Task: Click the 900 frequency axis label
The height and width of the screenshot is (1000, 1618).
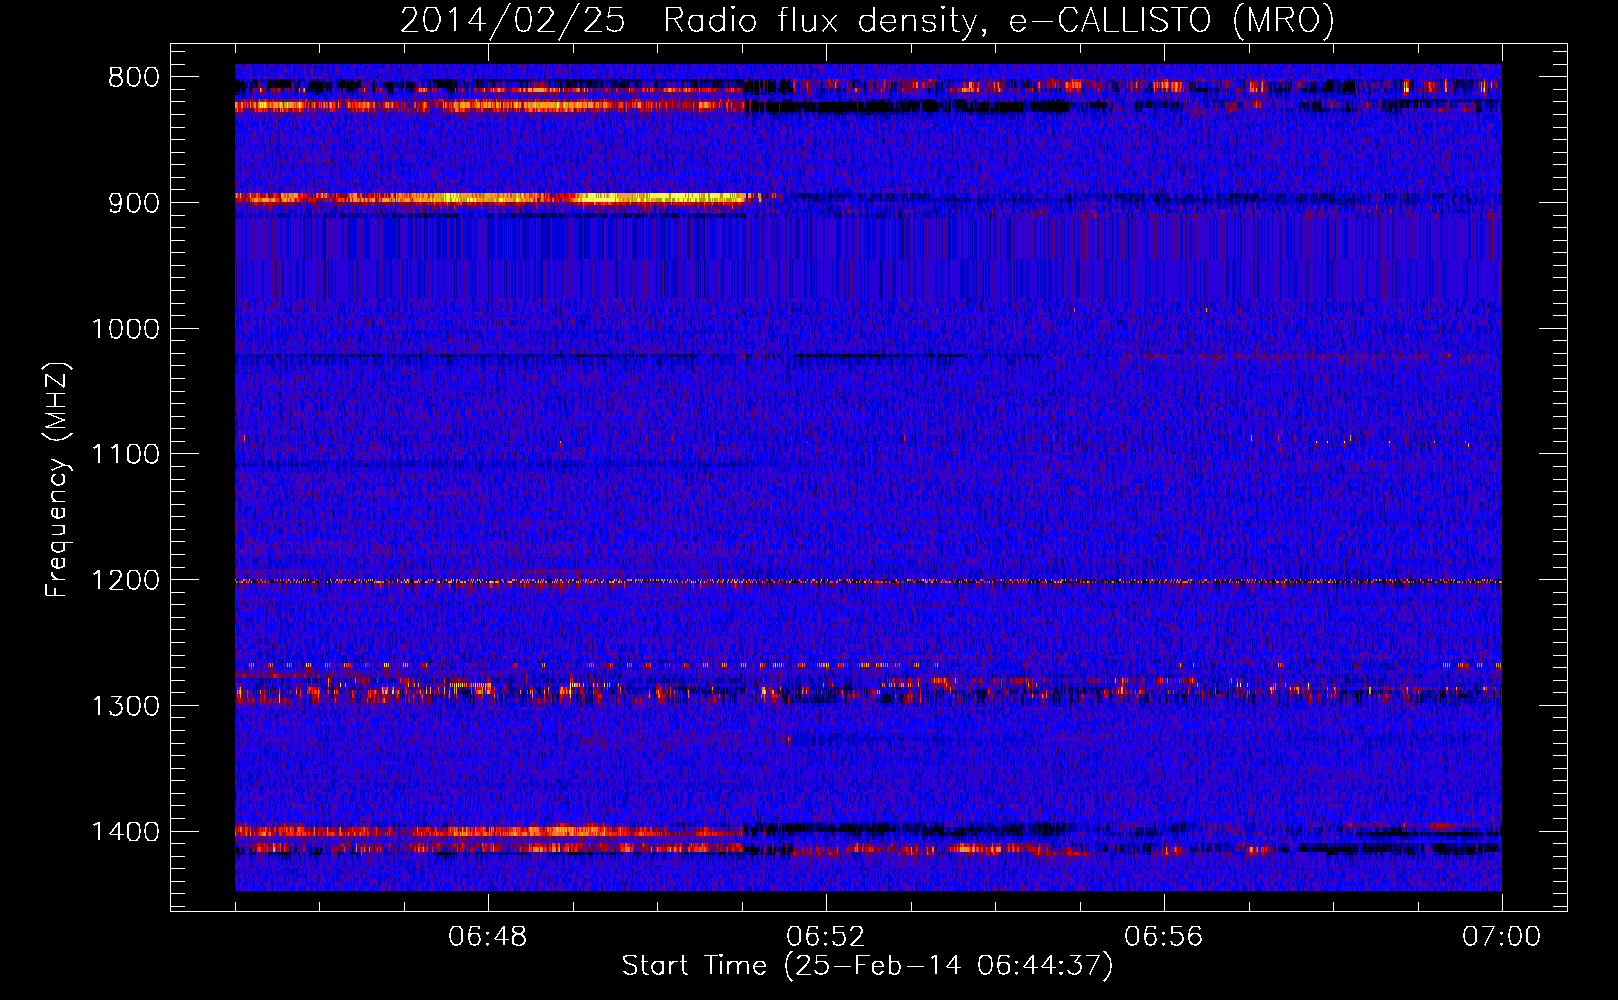Action: (x=134, y=203)
